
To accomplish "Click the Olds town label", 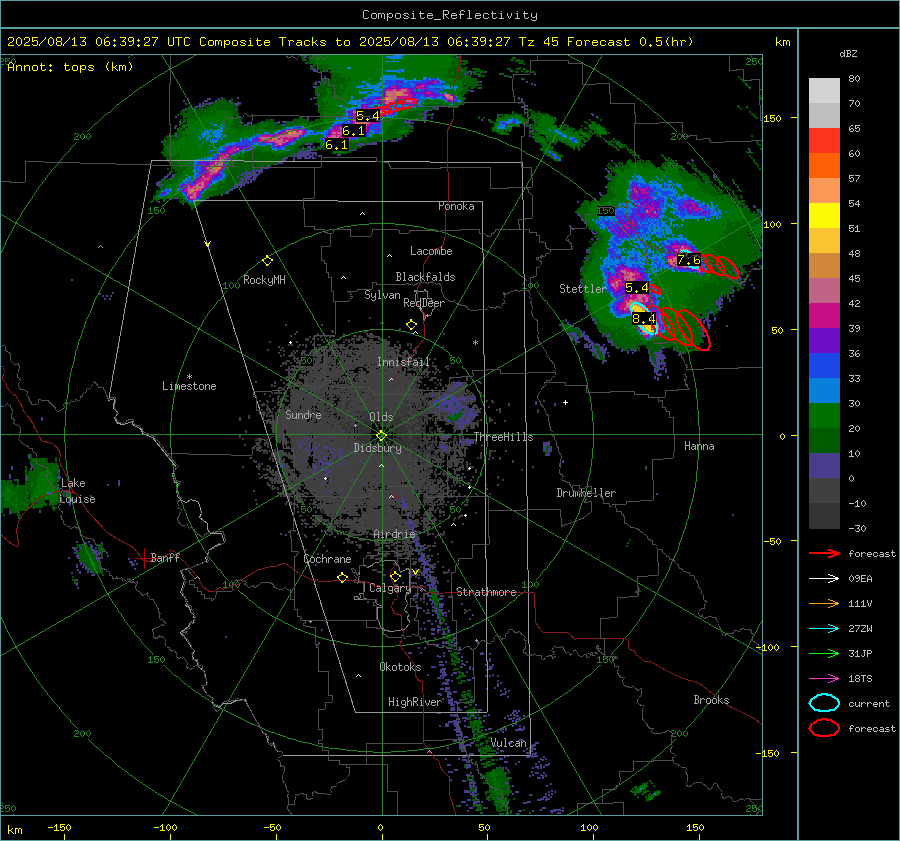I will click(381, 417).
